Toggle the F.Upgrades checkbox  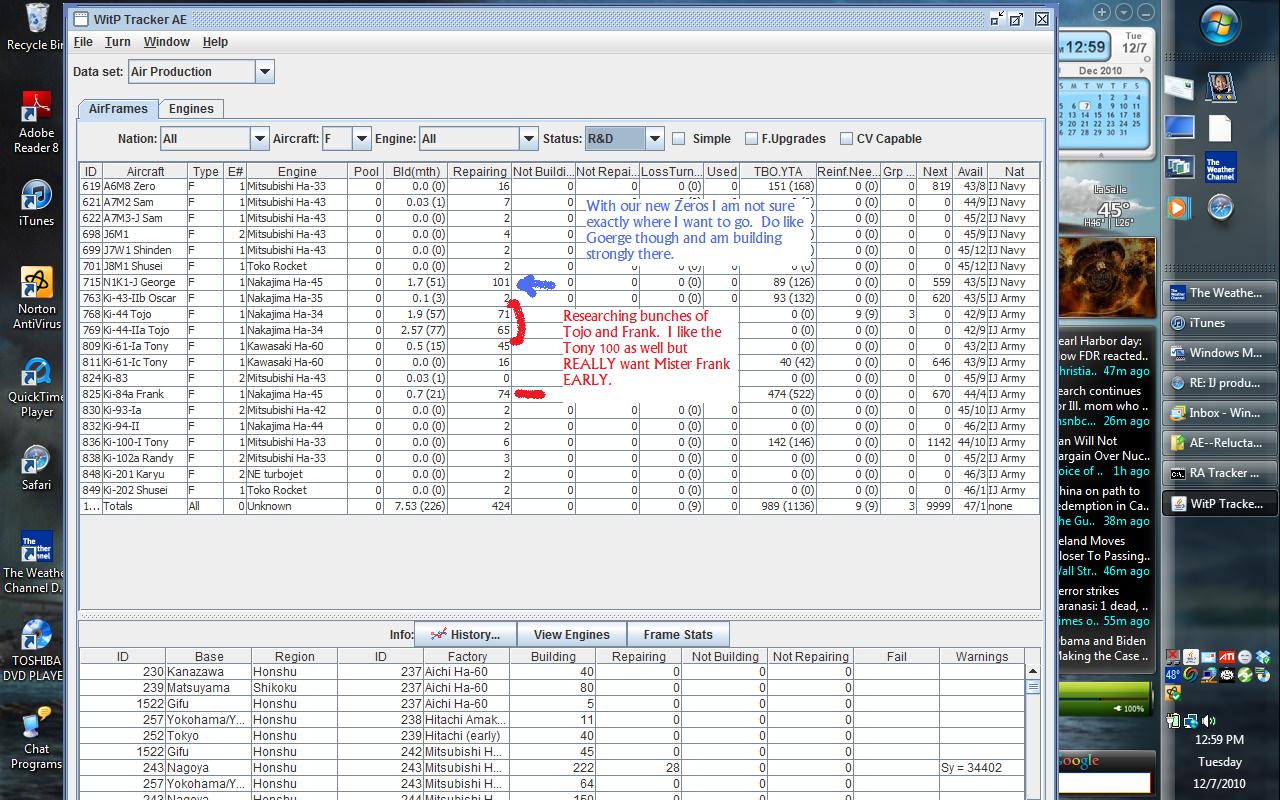pos(751,139)
